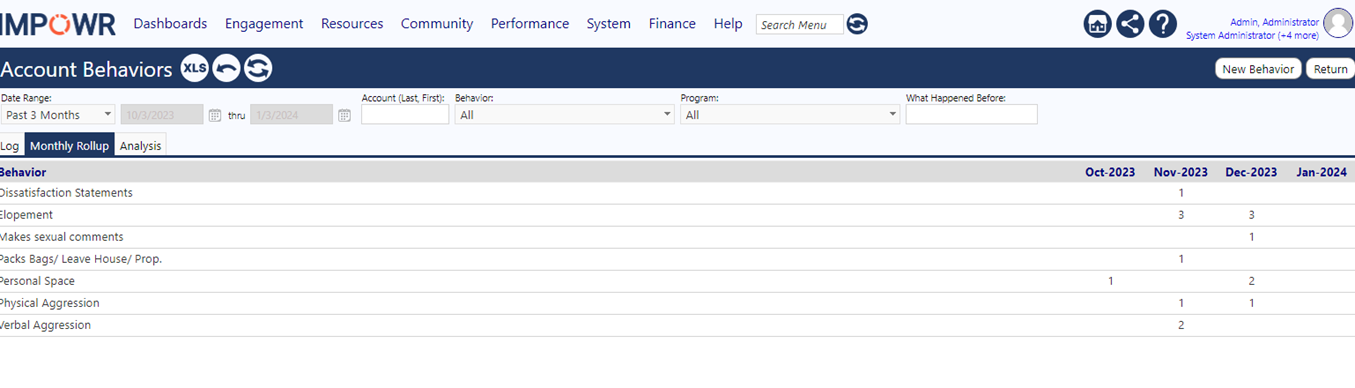
Task: Click the refresh icon beside Account Behaviors
Action: [x=258, y=69]
